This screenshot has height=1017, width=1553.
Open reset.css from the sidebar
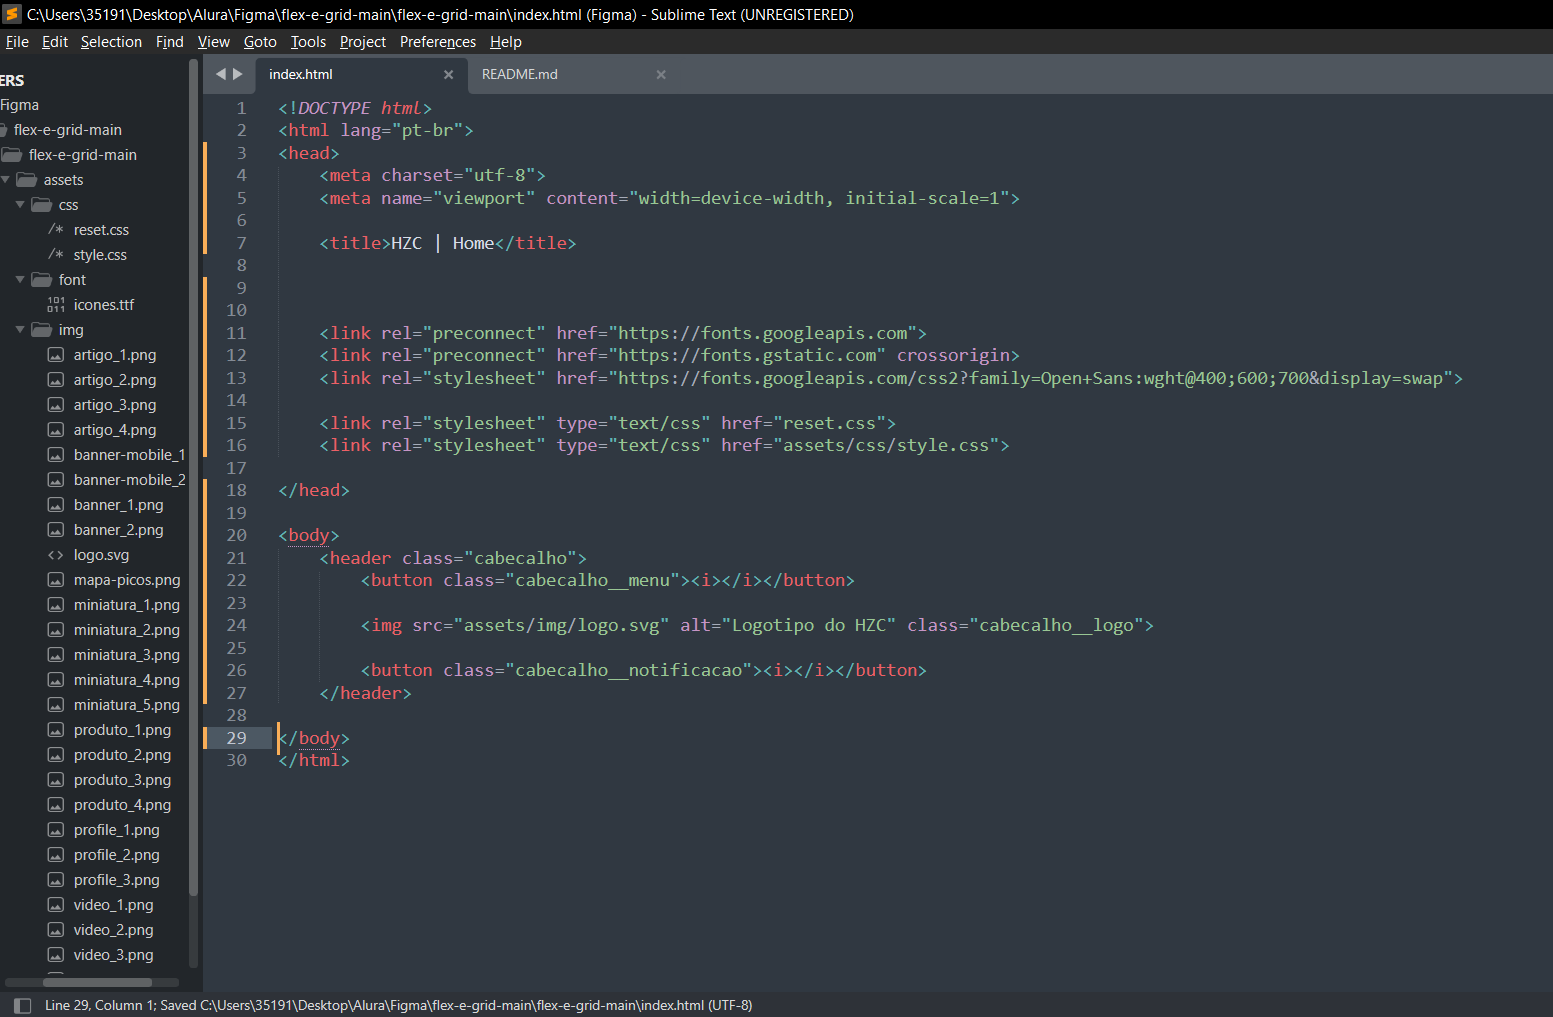pyautogui.click(x=101, y=230)
